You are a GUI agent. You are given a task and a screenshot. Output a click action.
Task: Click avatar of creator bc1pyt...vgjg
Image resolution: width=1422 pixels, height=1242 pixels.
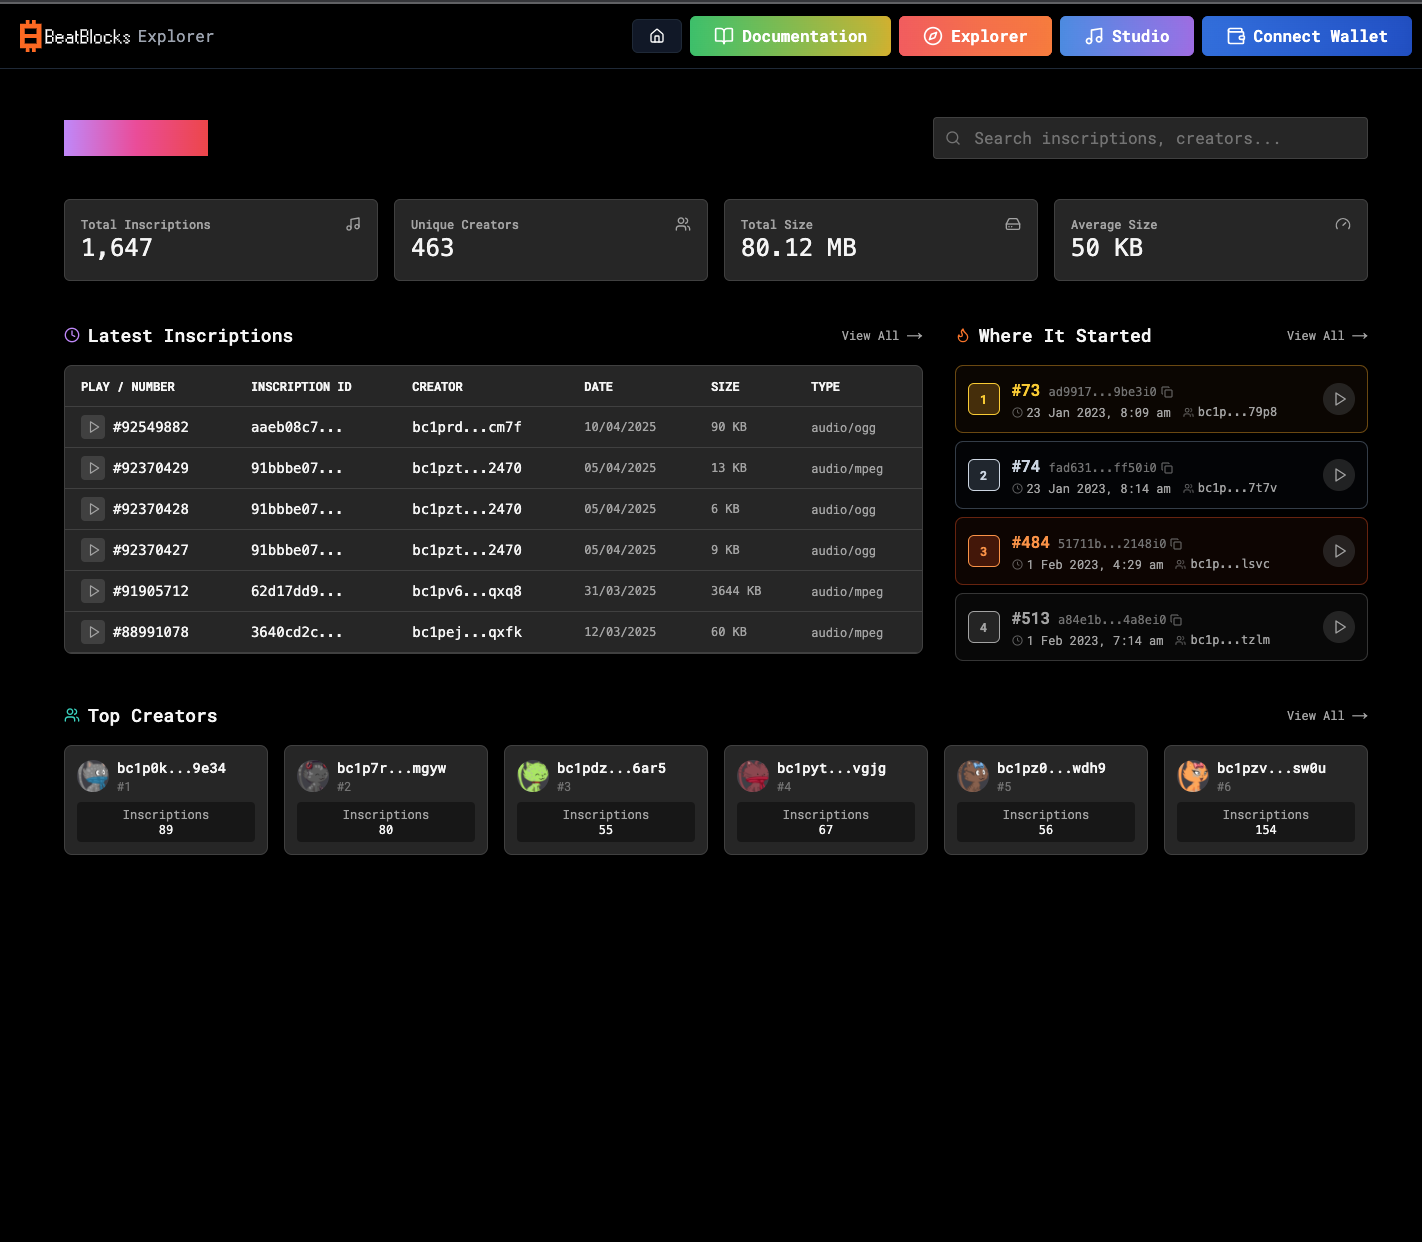pyautogui.click(x=753, y=776)
